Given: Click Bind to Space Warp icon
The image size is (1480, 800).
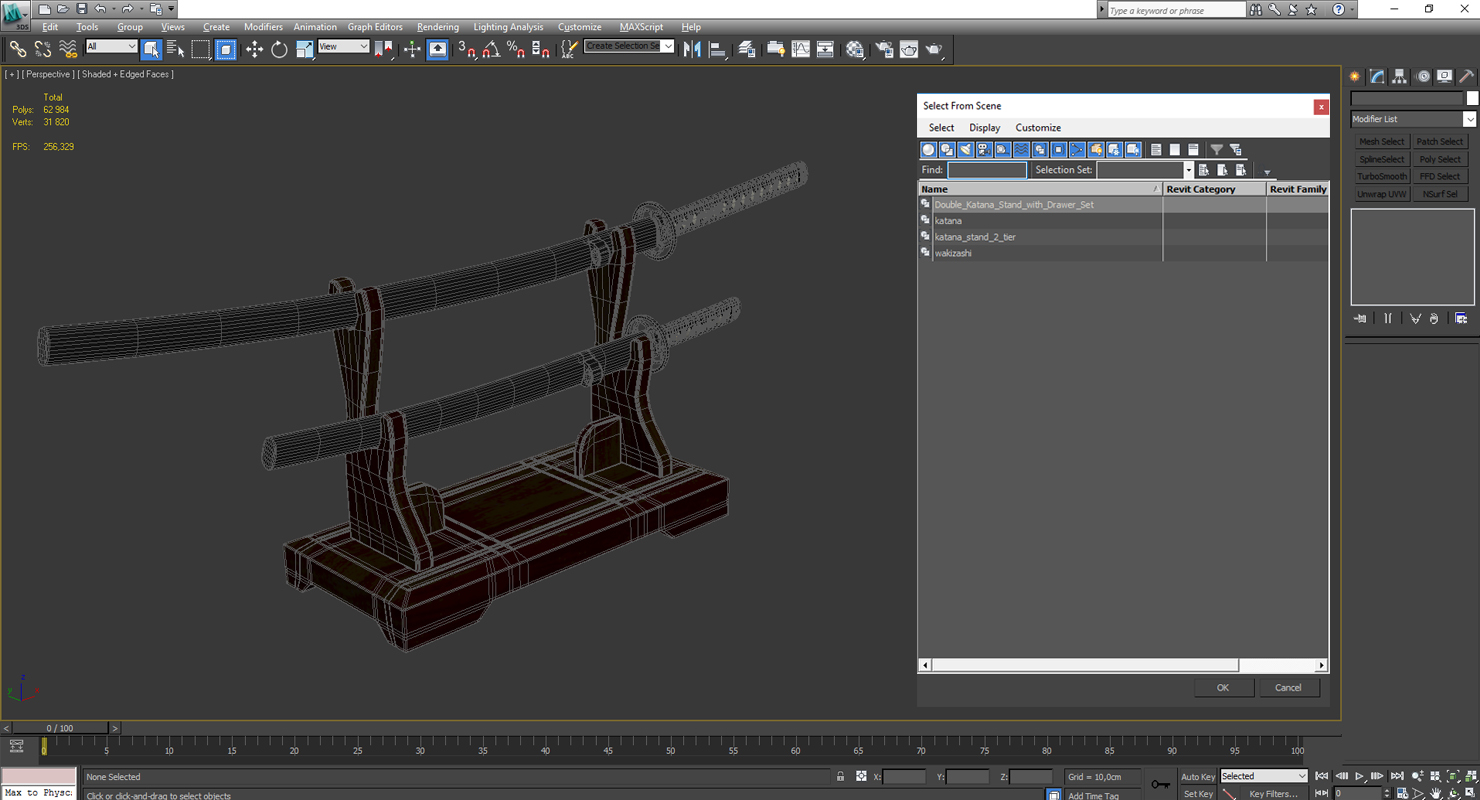Looking at the screenshot, I should pyautogui.click(x=68, y=49).
